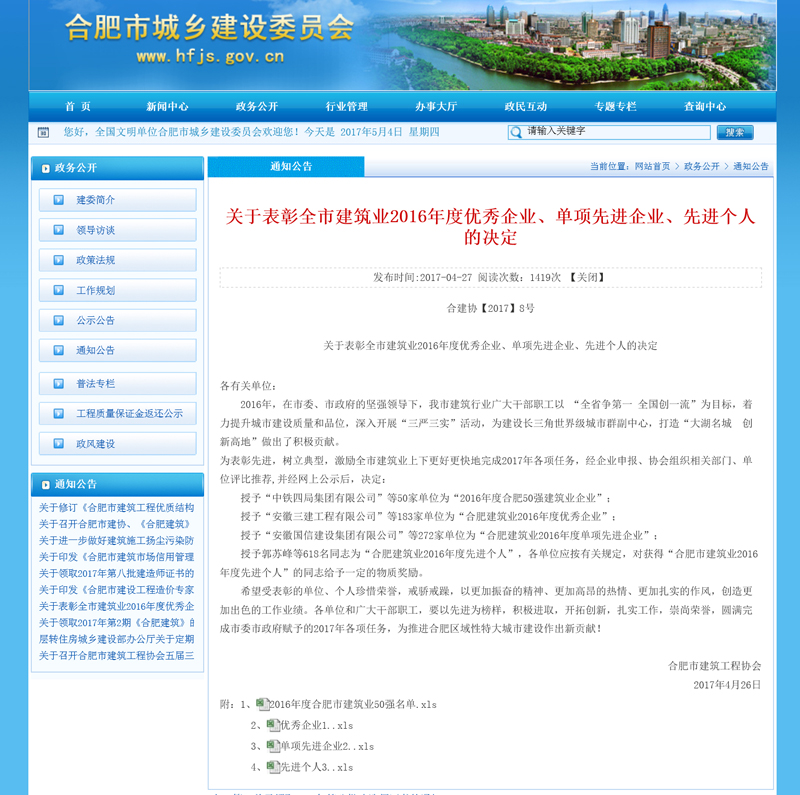
Task: Click the Excel icon beside 优秀企业1 attachment
Action: [x=272, y=725]
